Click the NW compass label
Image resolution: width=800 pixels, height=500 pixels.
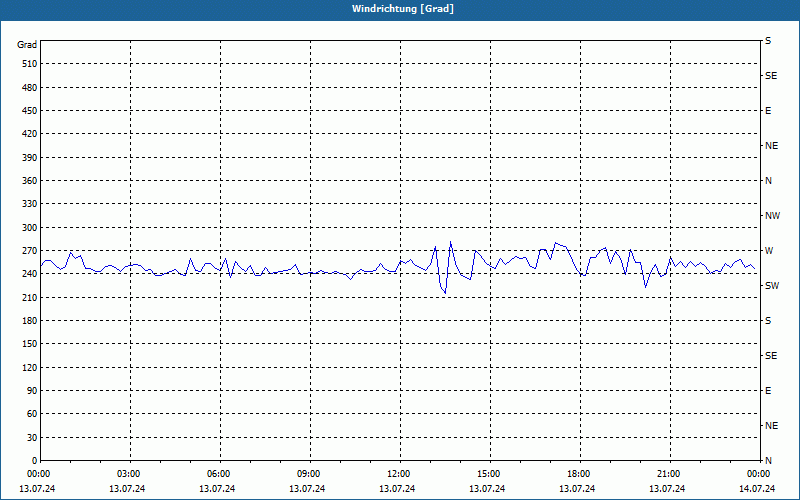coord(772,216)
